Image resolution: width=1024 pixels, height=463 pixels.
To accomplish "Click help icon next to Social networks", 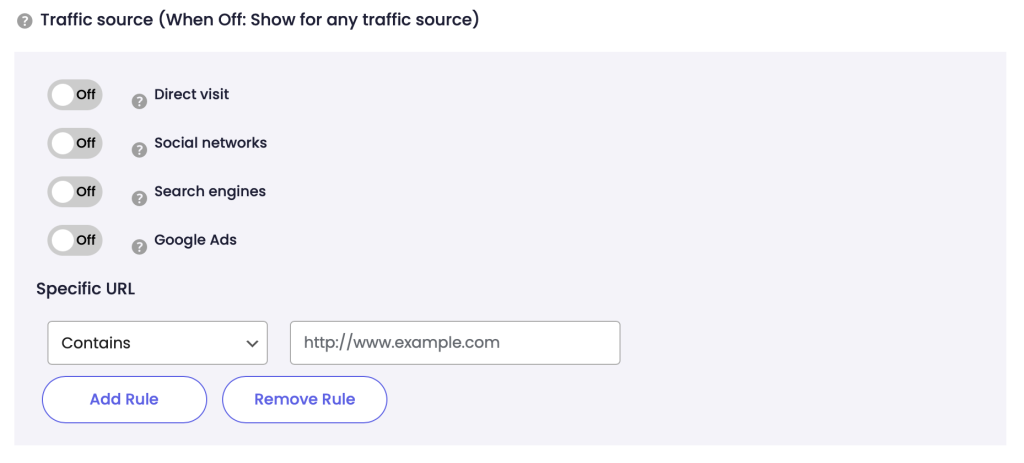I will click(140, 150).
